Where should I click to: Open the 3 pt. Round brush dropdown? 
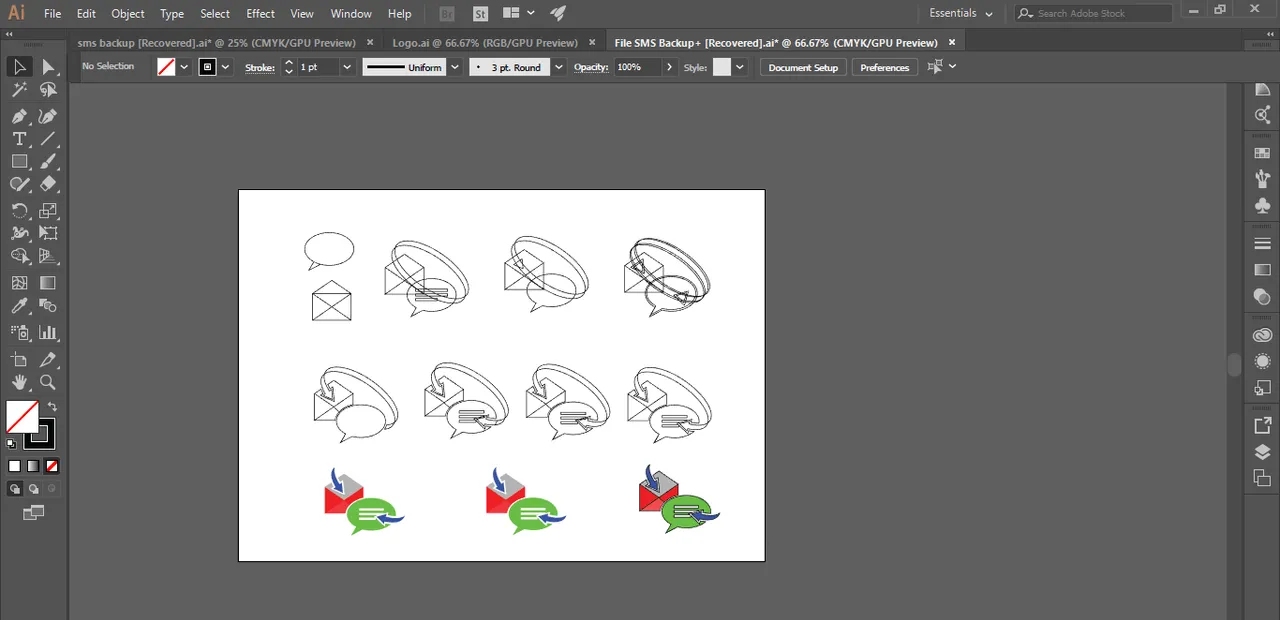(x=558, y=67)
